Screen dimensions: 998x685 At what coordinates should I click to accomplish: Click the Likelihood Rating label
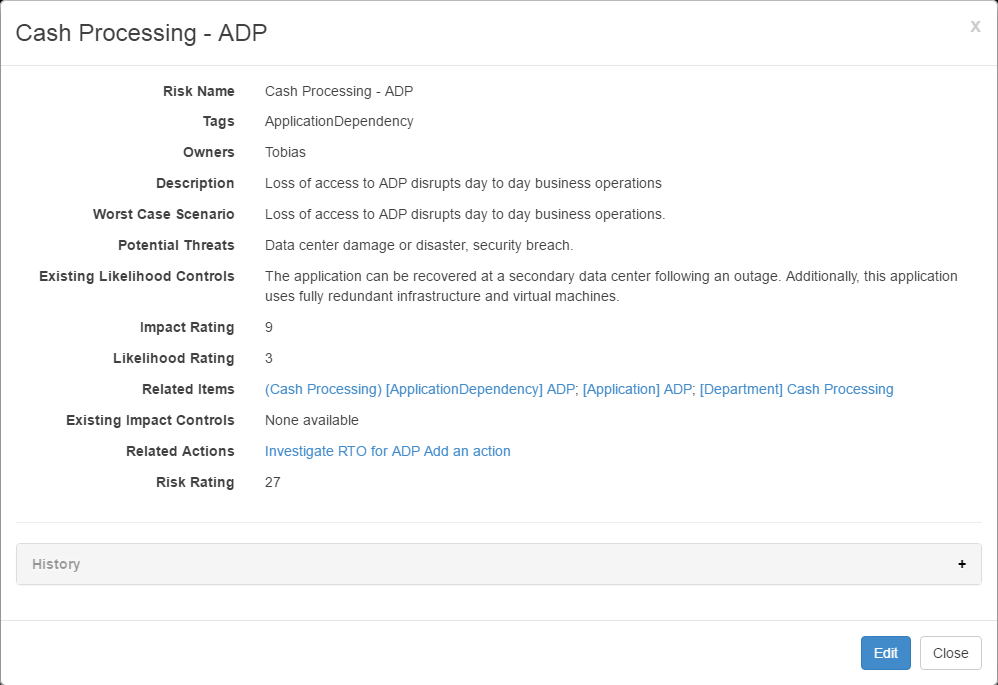(174, 358)
